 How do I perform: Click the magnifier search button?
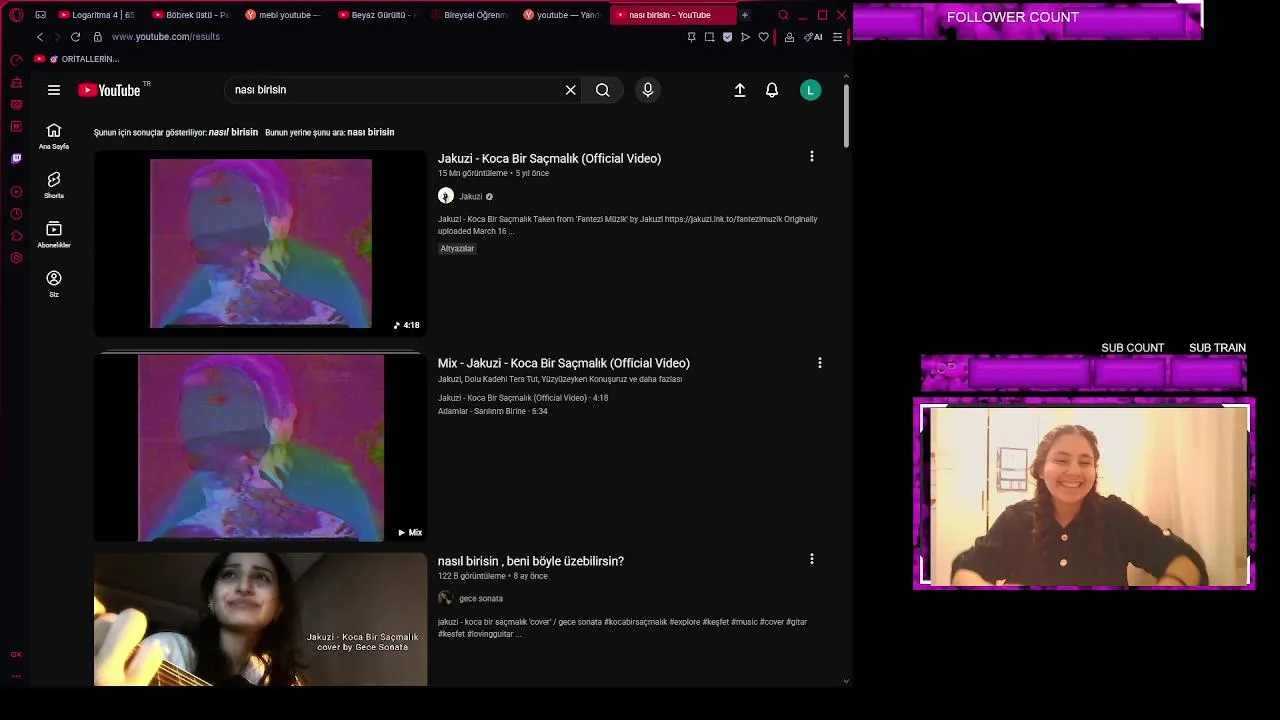coord(603,90)
